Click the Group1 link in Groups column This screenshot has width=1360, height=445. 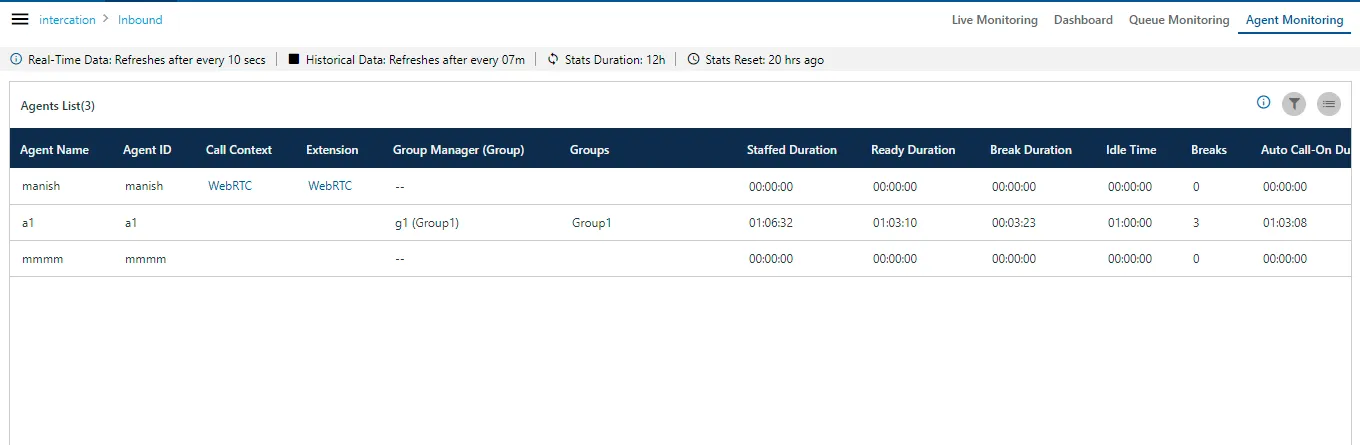point(591,223)
